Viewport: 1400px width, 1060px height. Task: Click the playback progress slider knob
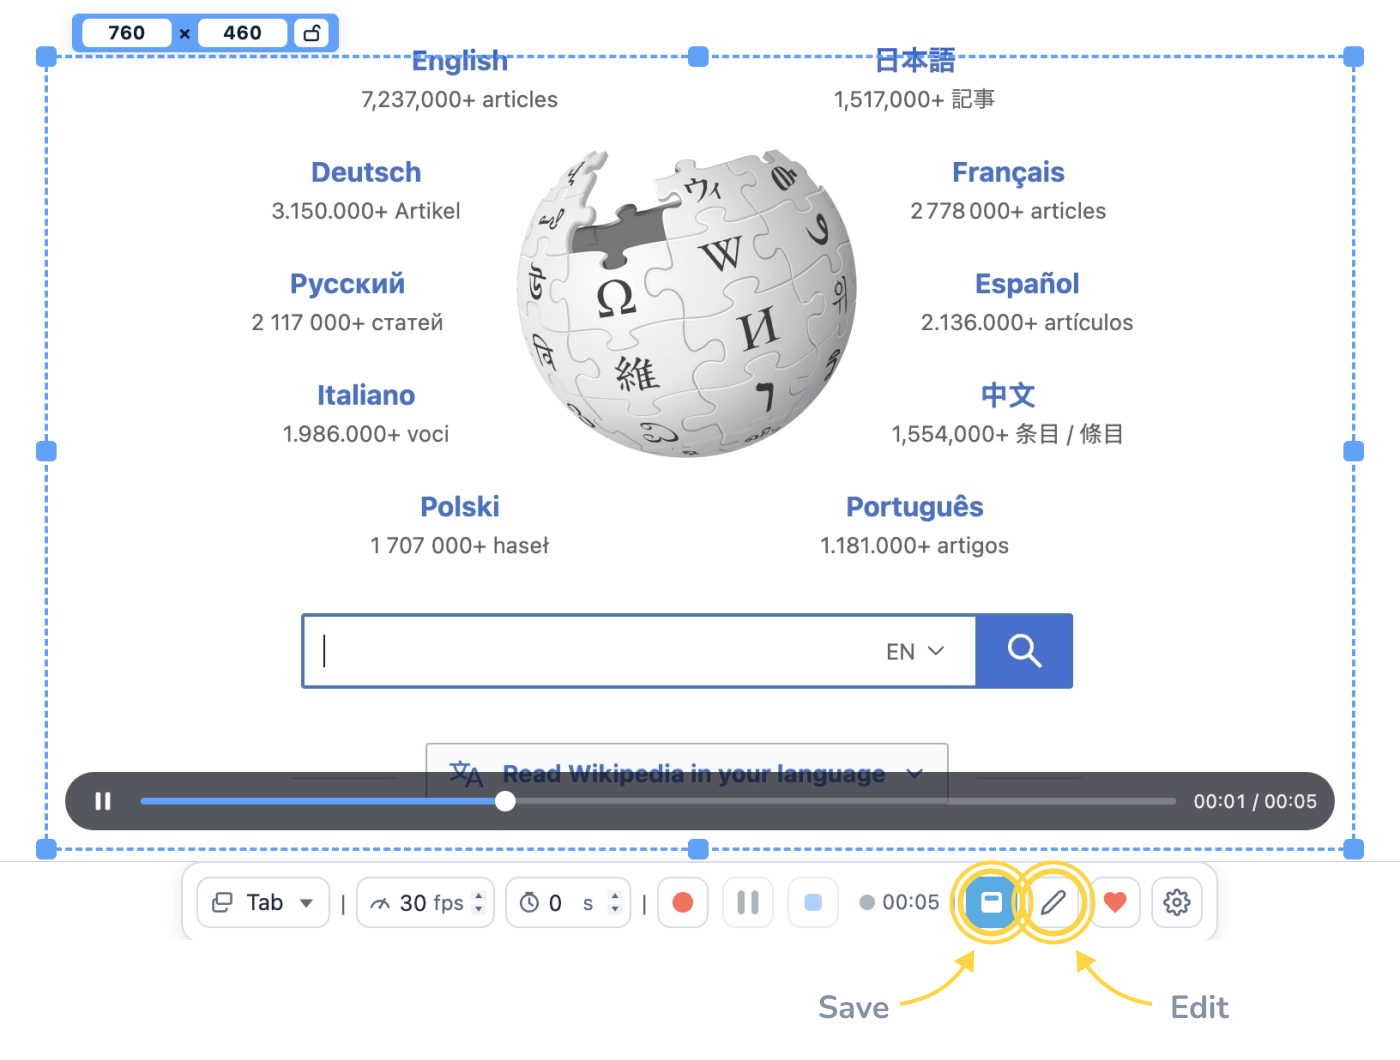(506, 801)
